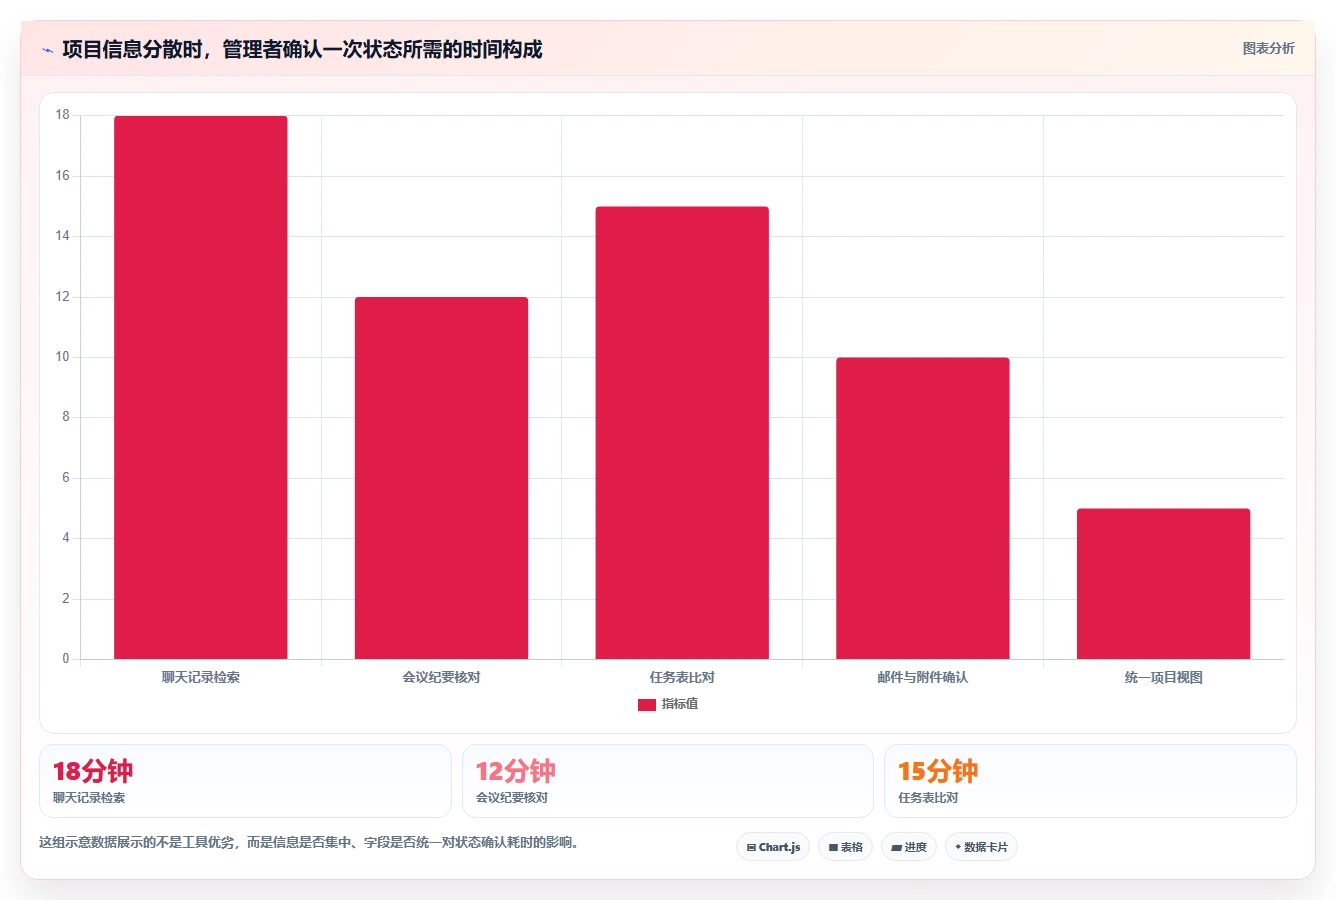Viewport: 1336px width, 900px height.
Task: Click the Chart.js tag
Action: click(x=773, y=847)
